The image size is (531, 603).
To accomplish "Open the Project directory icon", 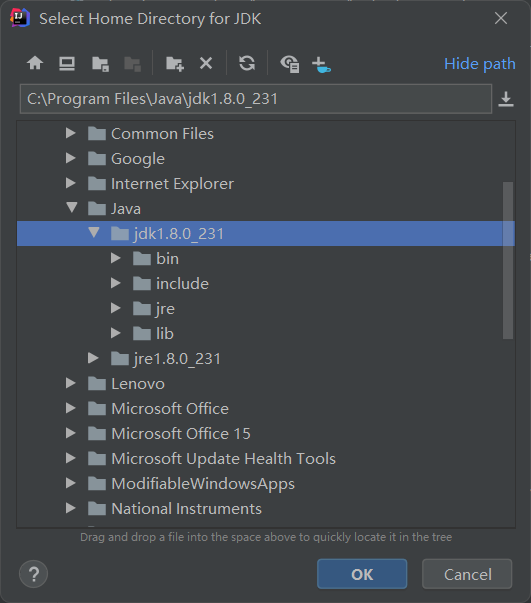I will 100,63.
